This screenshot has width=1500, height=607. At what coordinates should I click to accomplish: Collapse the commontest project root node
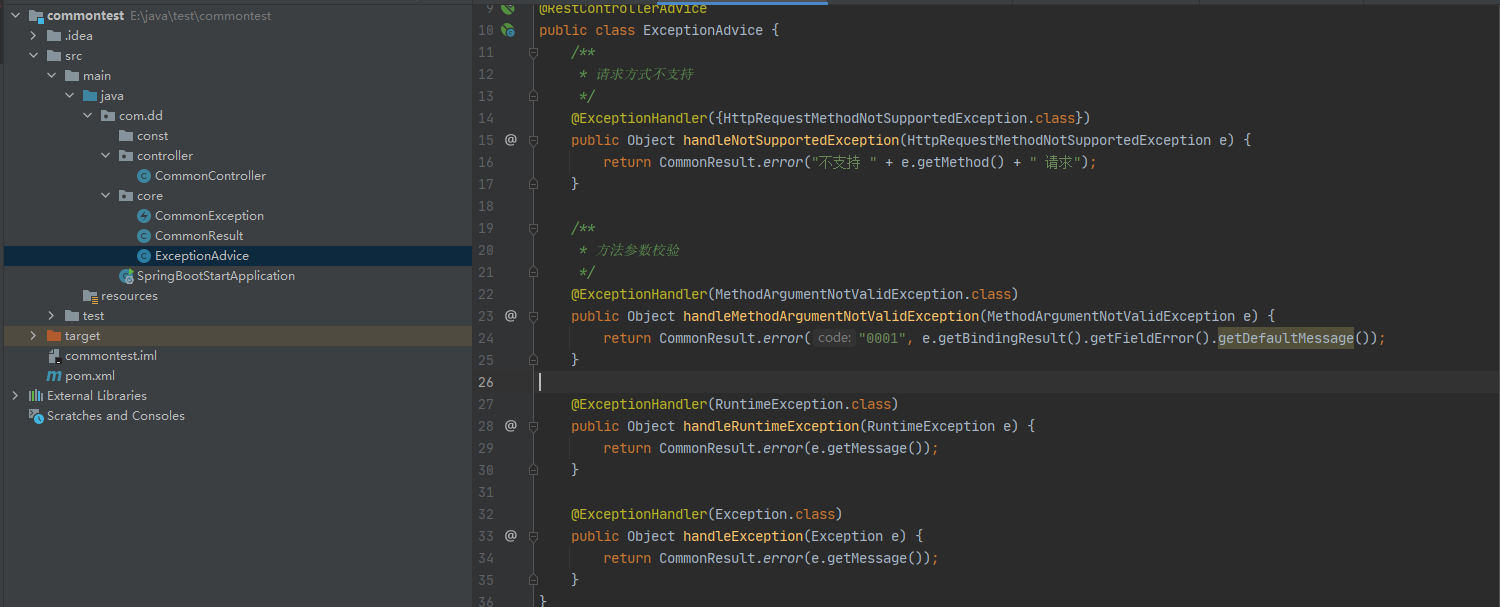coord(15,16)
